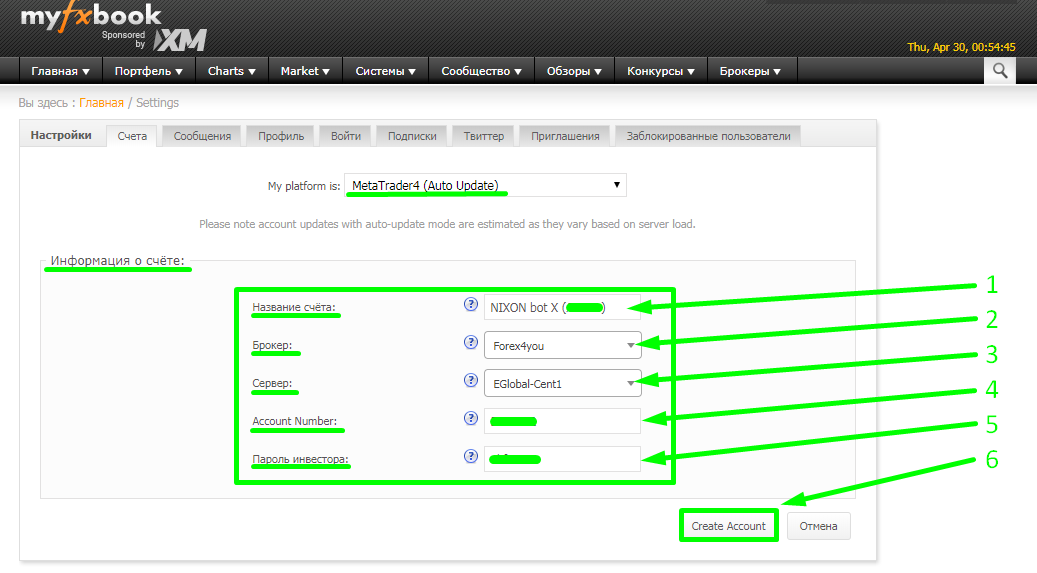Expand the Market menu

coord(305,71)
